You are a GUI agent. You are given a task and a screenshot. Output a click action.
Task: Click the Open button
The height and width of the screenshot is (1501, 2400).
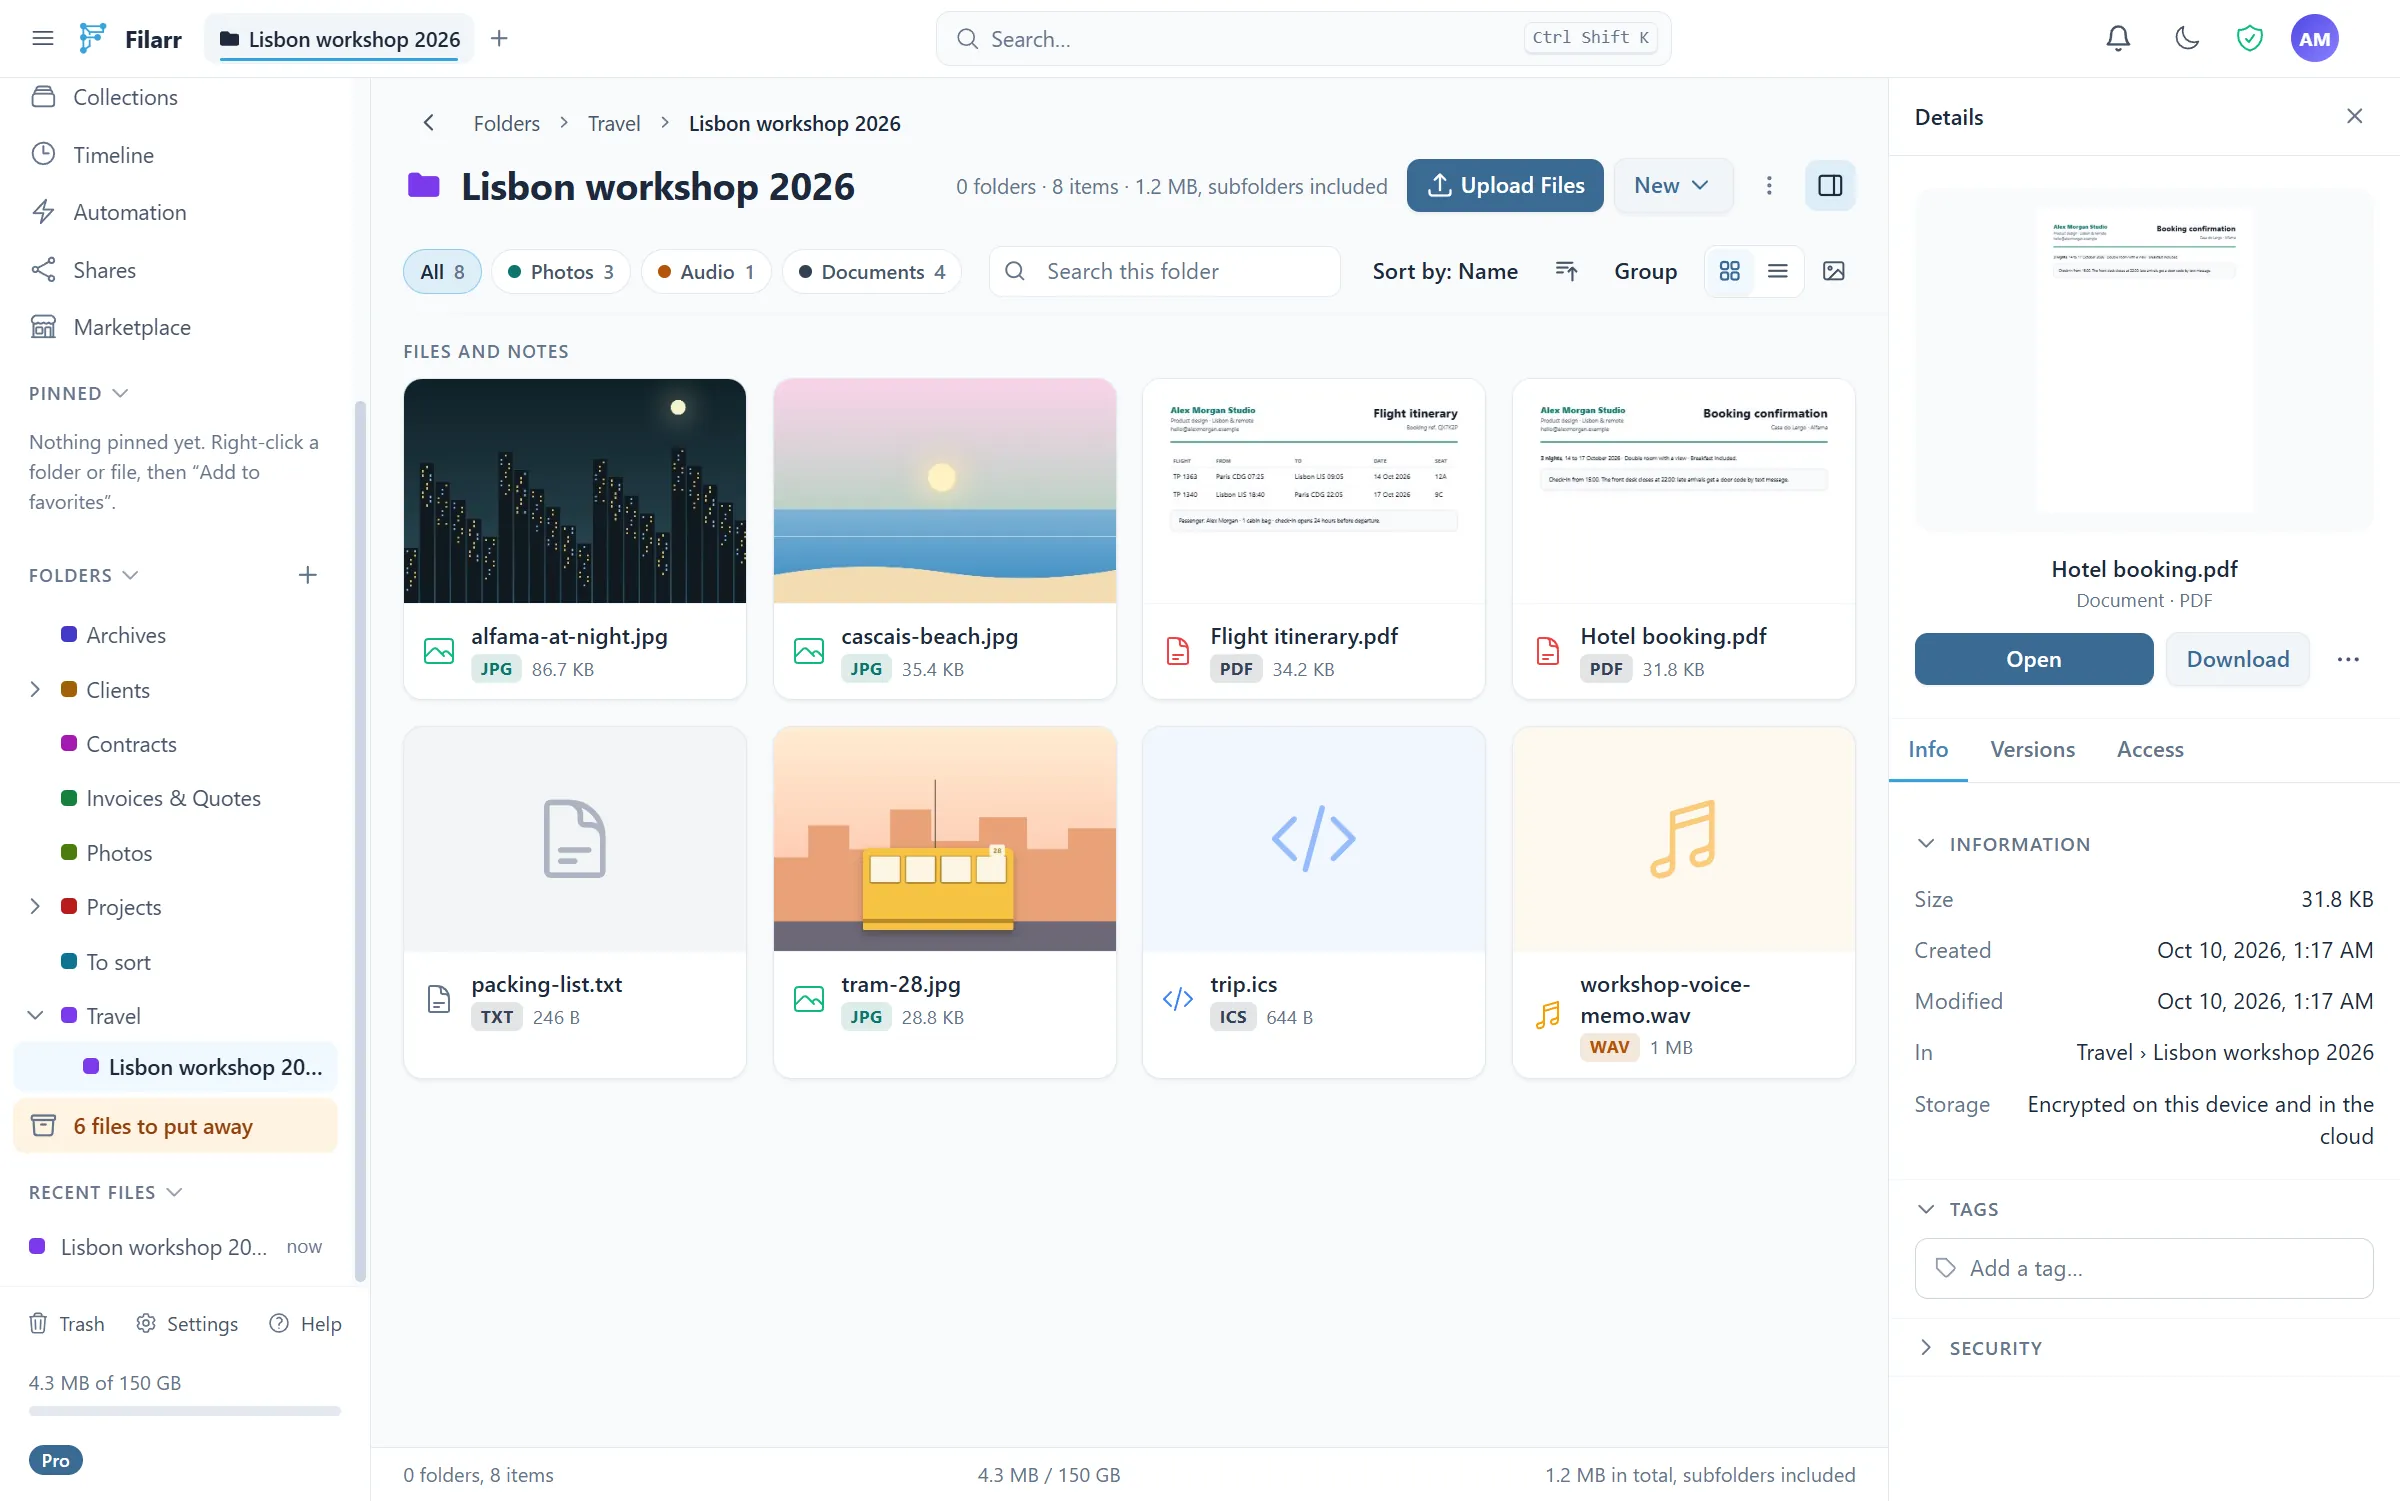2034,659
